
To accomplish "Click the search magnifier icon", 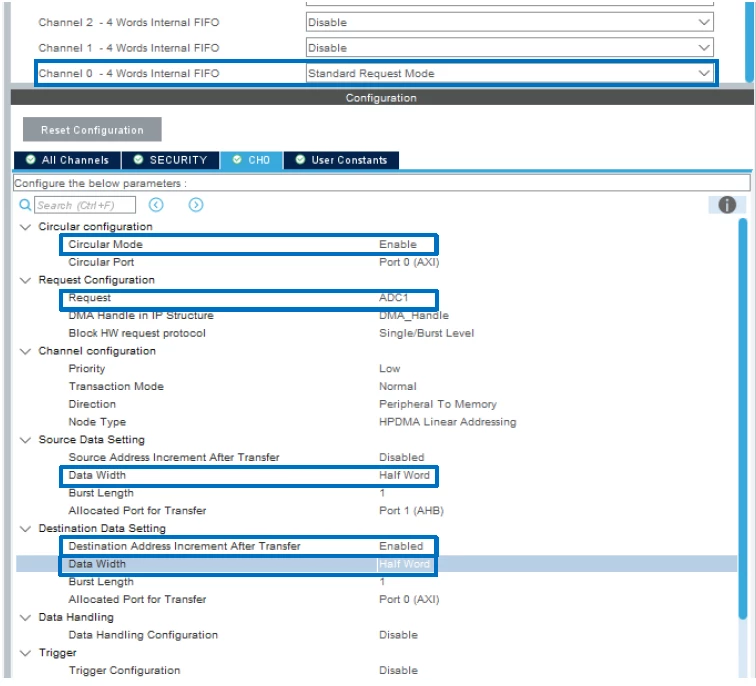I will click(25, 205).
